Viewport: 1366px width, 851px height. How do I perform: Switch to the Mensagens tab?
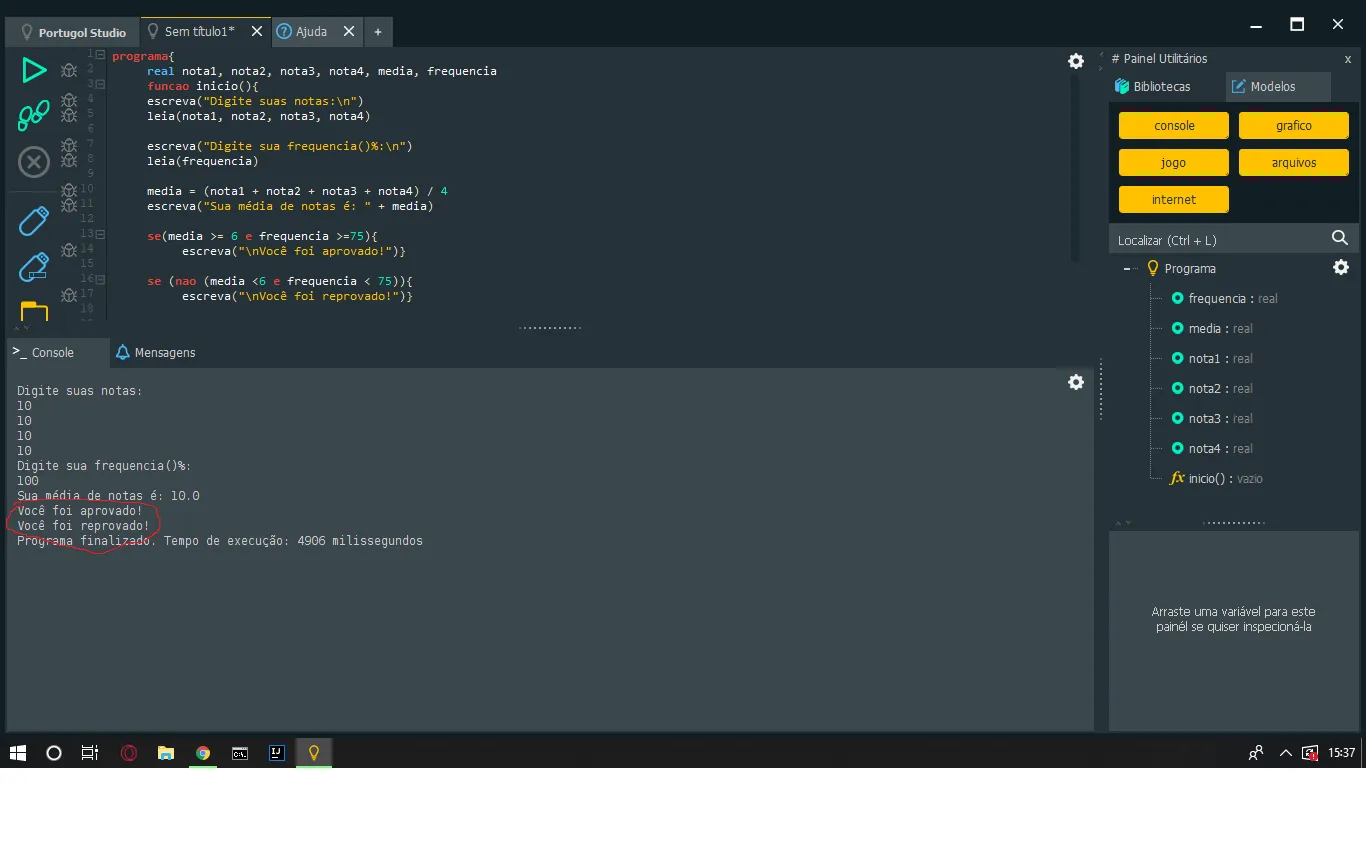[x=155, y=353]
